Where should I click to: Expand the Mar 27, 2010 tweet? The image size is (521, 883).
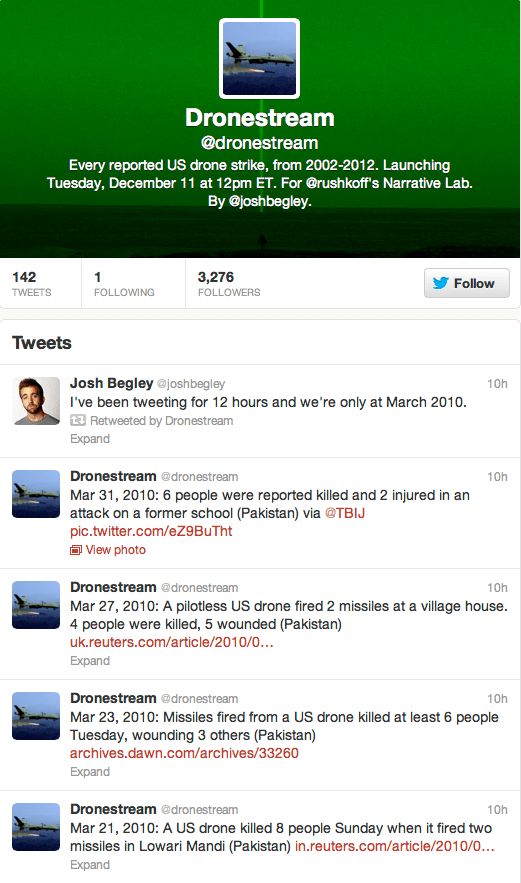90,661
